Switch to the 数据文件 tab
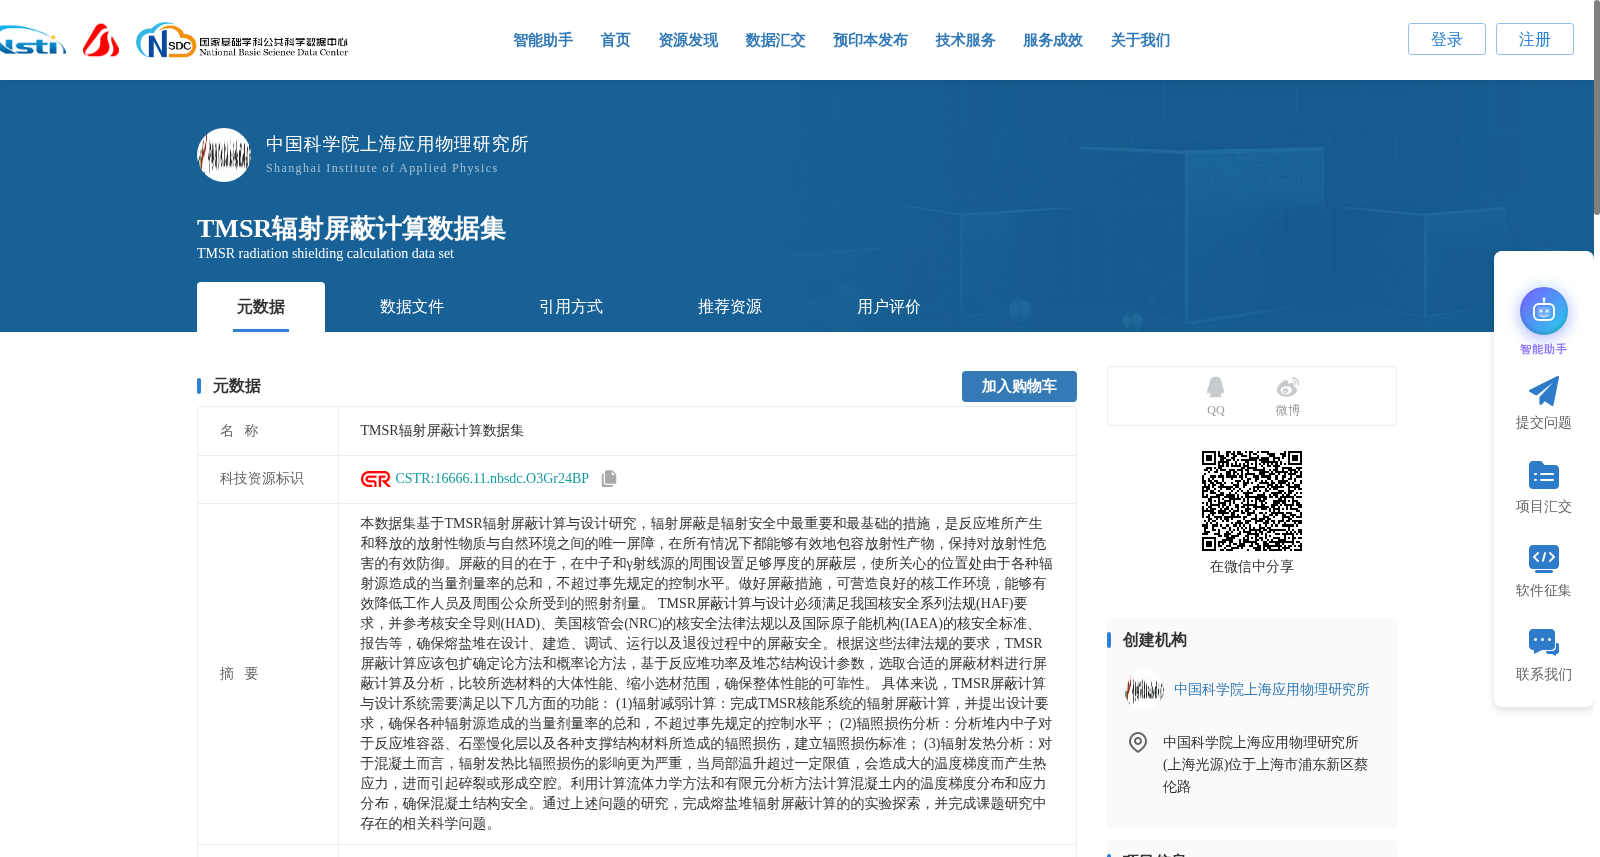 click(412, 307)
